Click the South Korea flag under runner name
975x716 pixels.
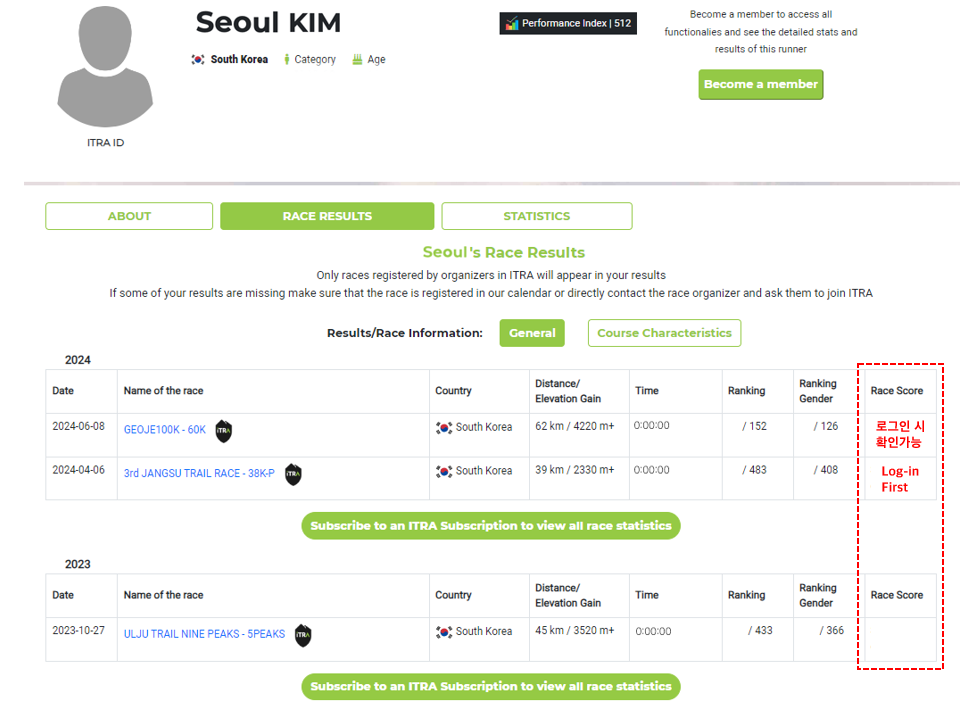click(198, 60)
